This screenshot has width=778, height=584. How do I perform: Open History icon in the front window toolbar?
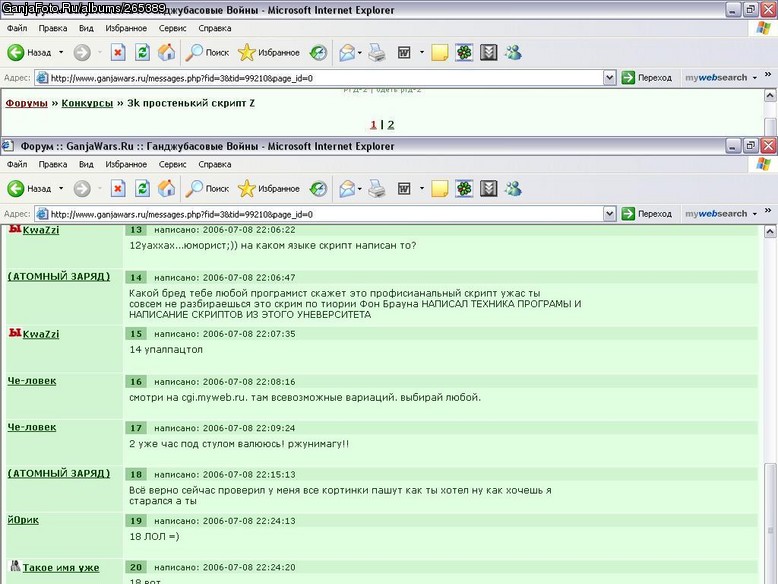coord(318,189)
